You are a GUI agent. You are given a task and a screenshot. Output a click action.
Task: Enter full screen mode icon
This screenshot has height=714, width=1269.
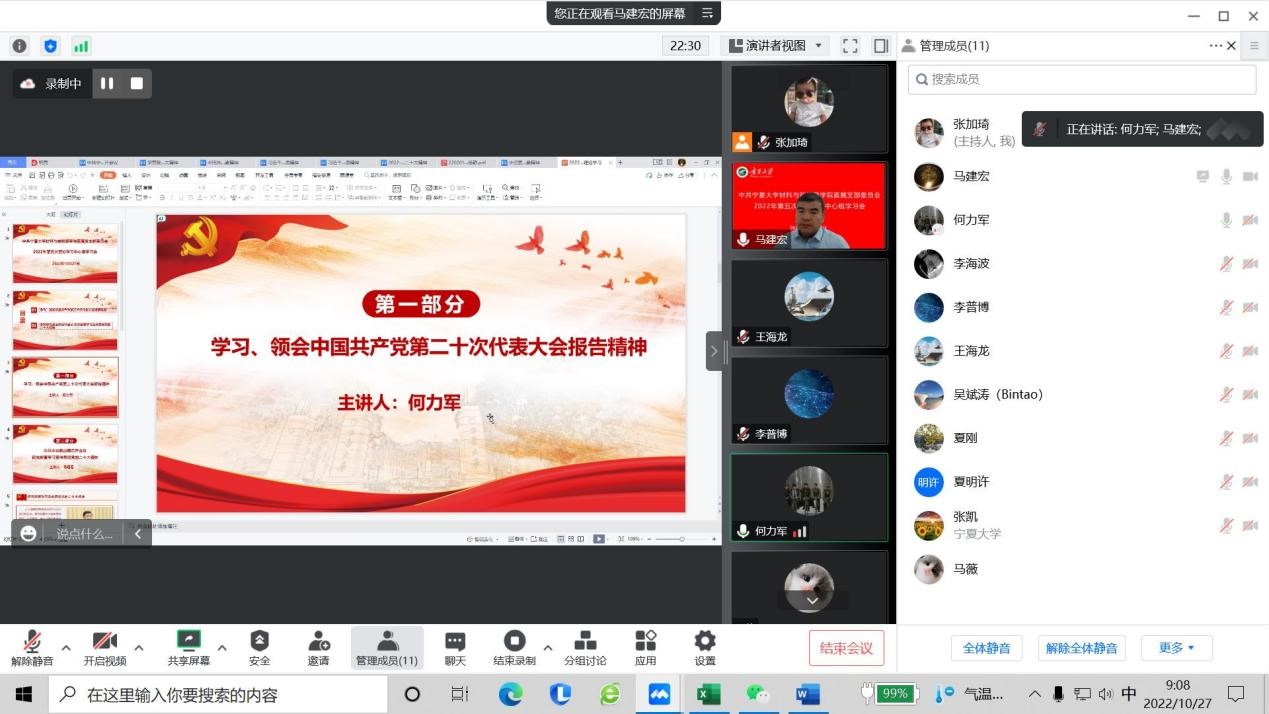click(x=850, y=46)
